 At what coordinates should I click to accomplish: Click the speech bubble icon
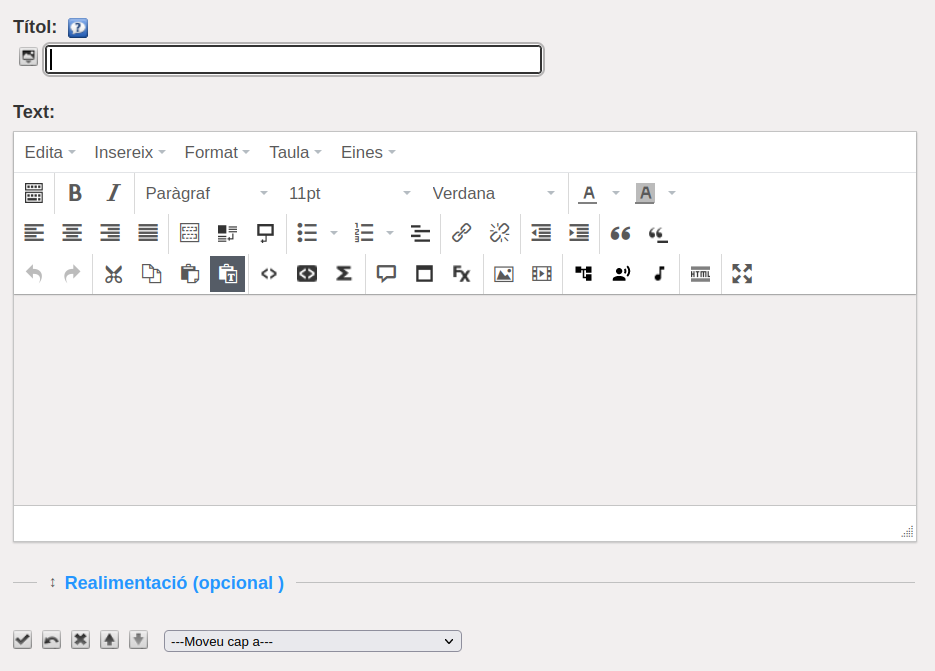[386, 274]
